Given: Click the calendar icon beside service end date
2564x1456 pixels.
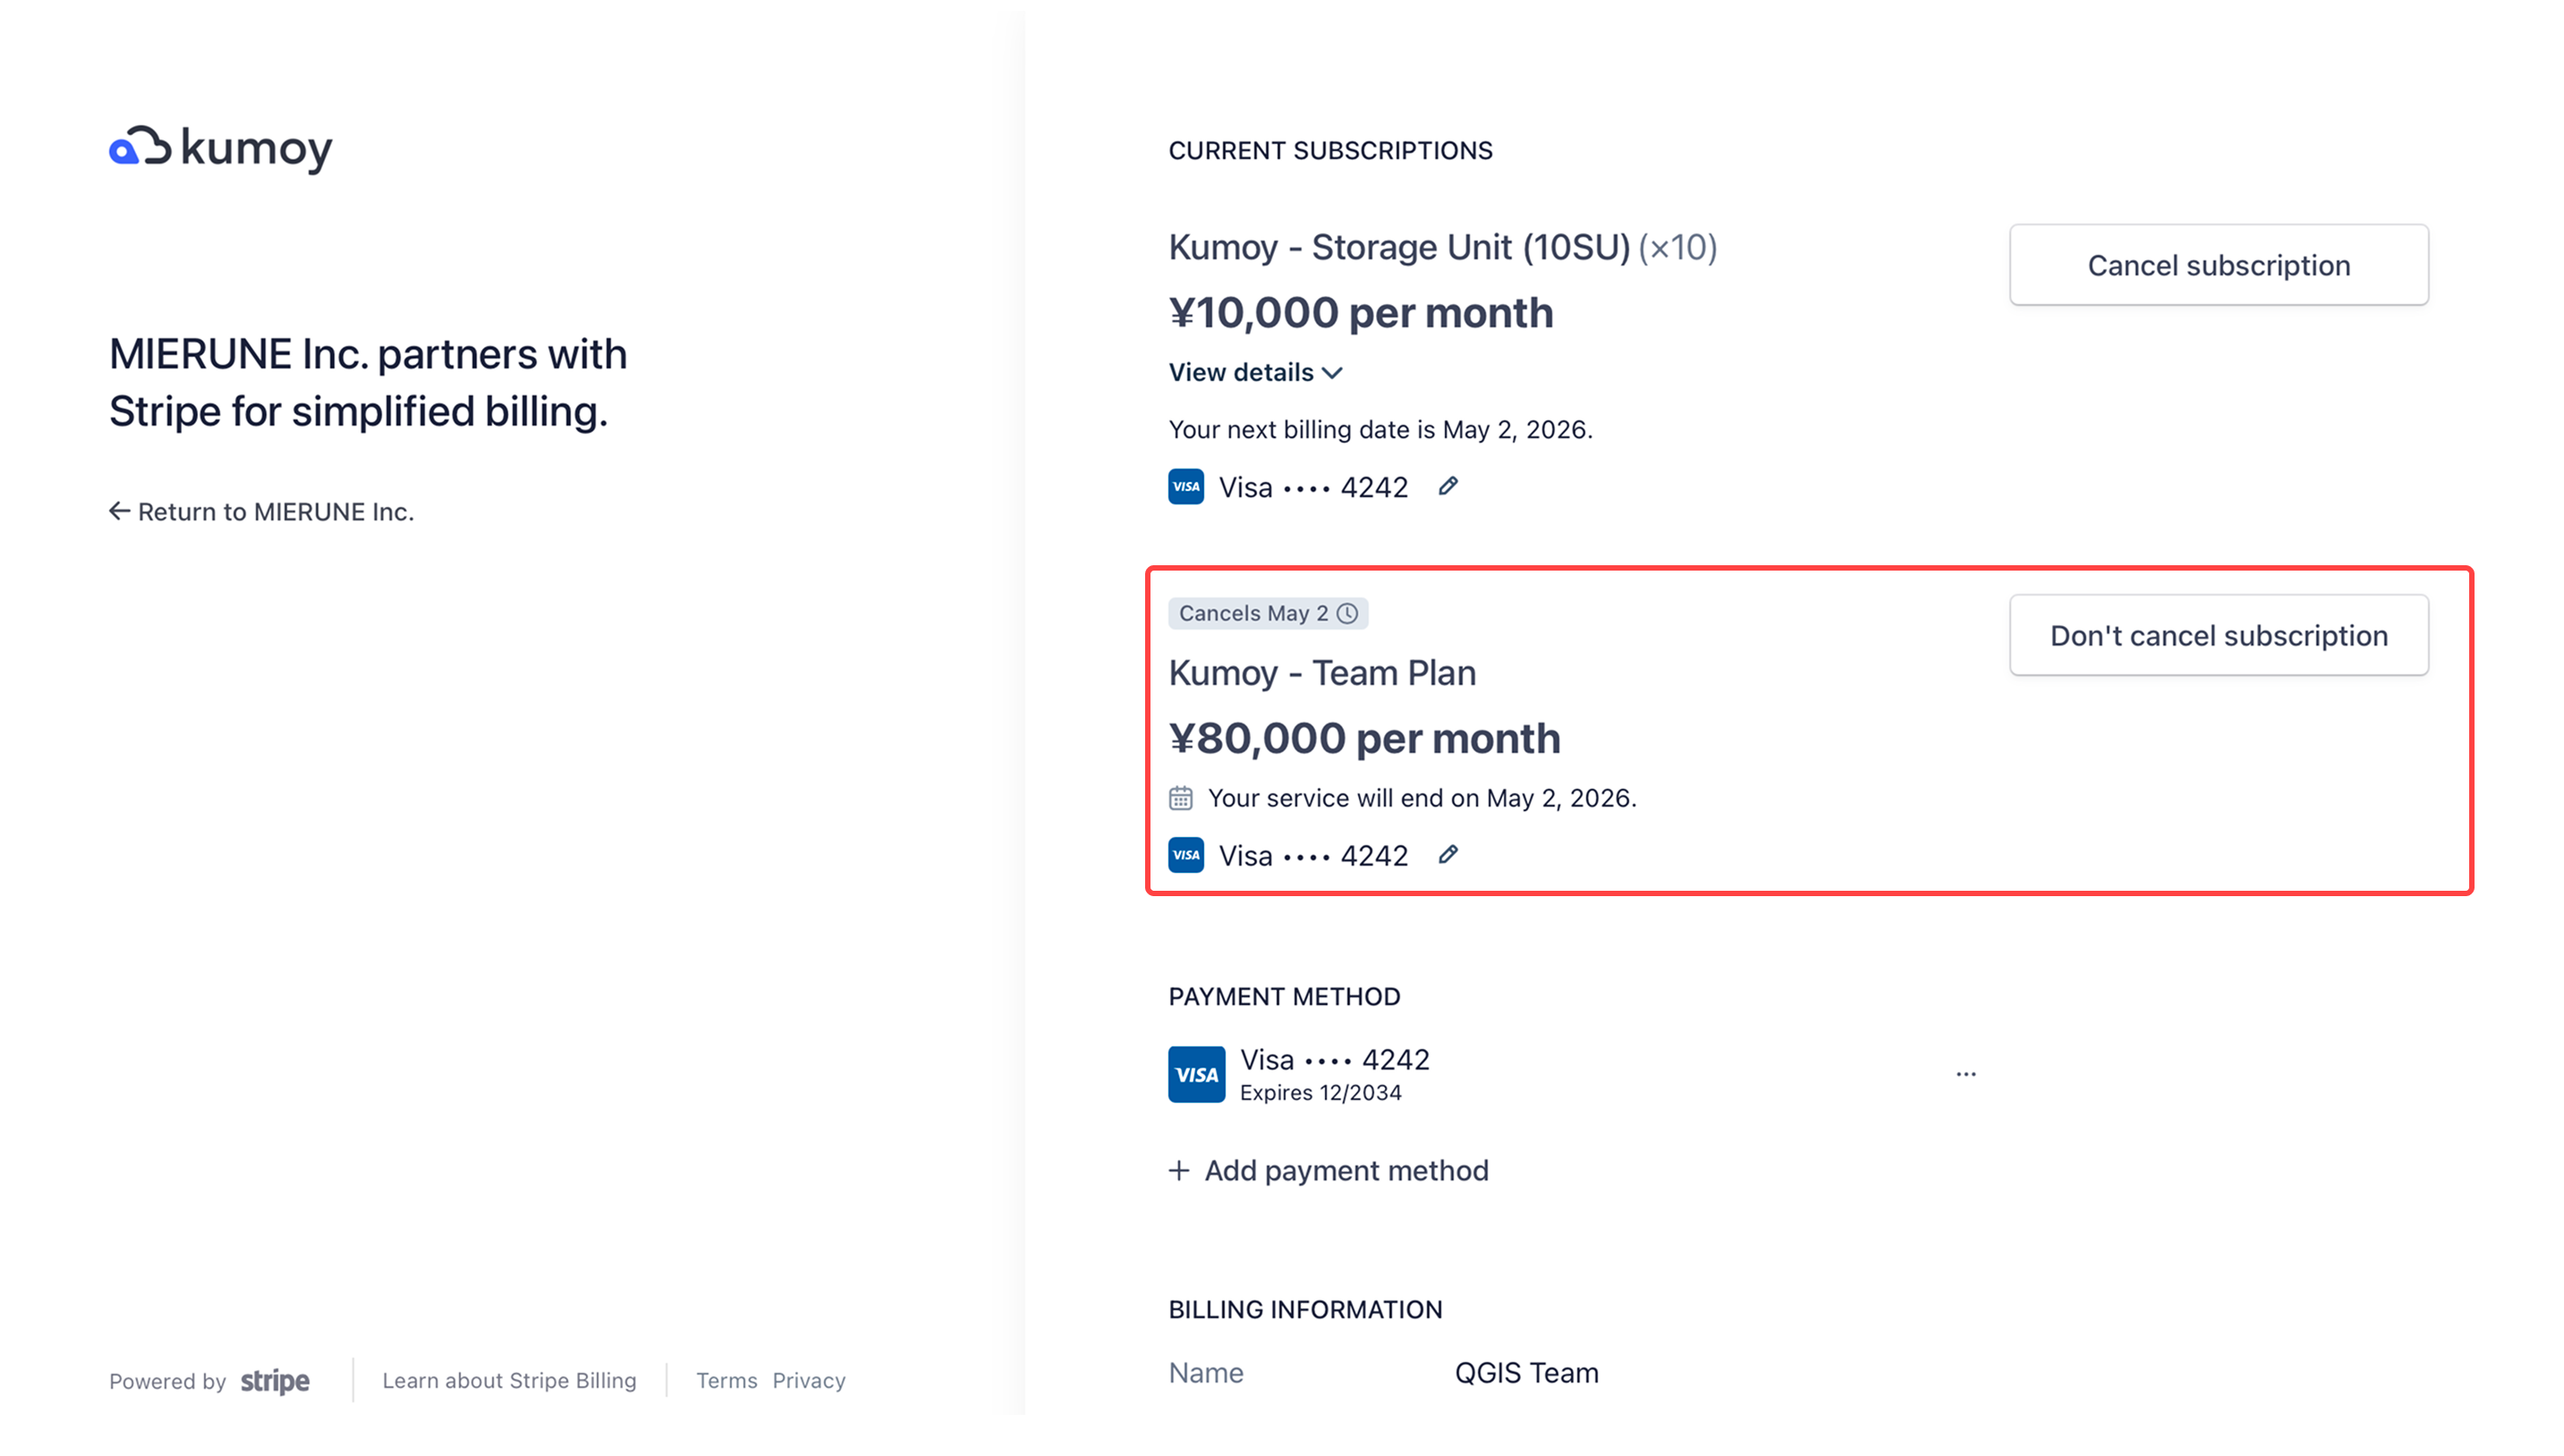Looking at the screenshot, I should click(x=1180, y=798).
